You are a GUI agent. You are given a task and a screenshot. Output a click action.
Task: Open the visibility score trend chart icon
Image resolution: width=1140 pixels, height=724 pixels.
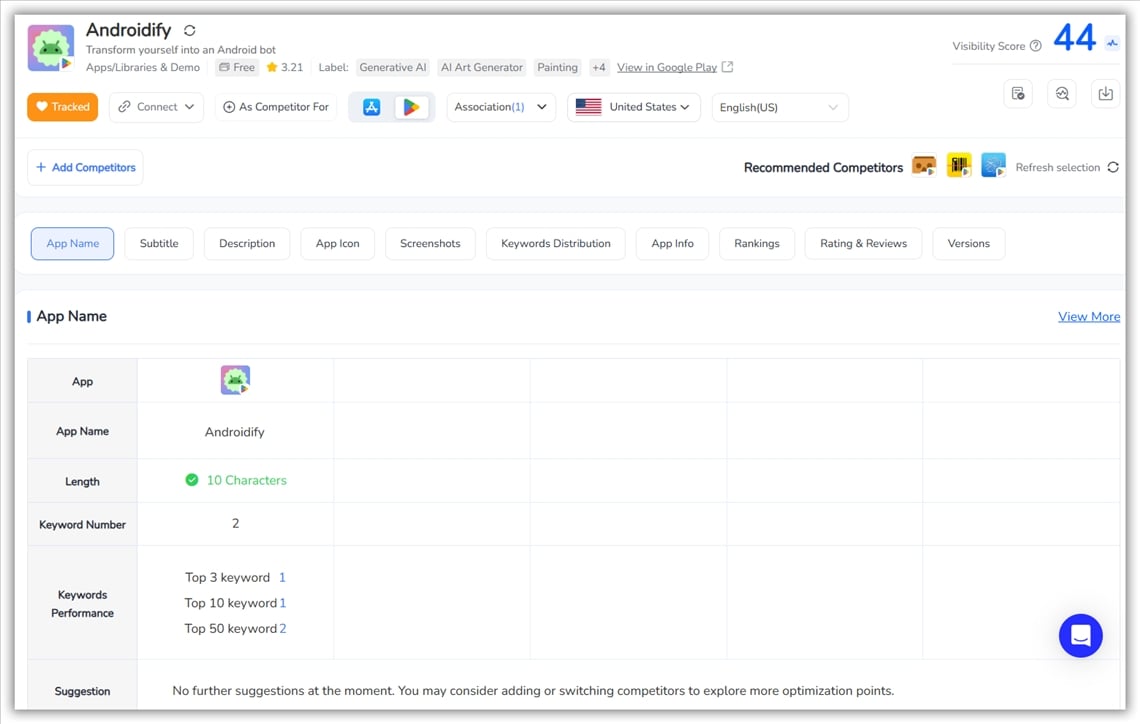1112,43
